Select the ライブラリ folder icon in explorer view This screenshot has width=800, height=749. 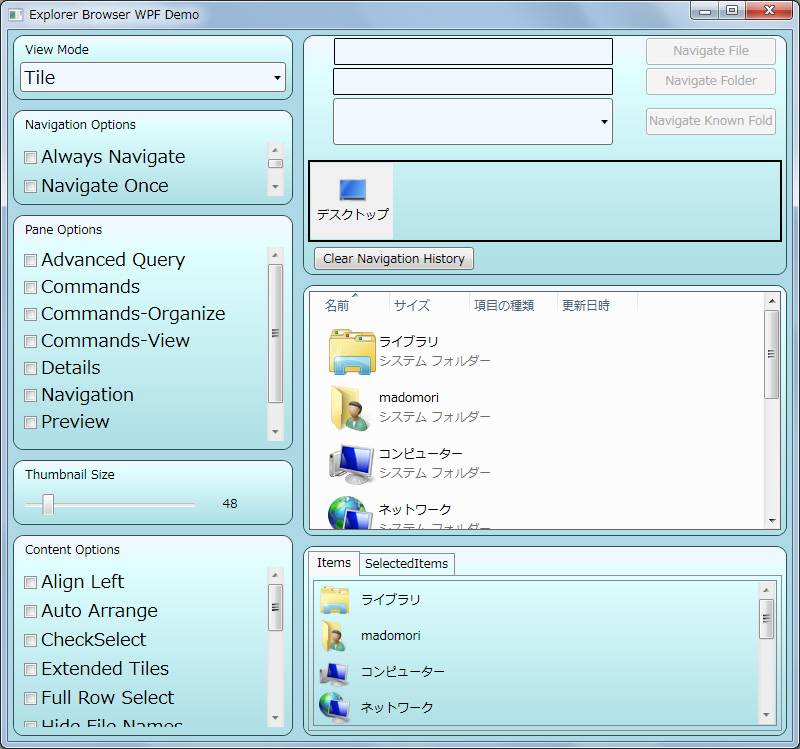[352, 352]
